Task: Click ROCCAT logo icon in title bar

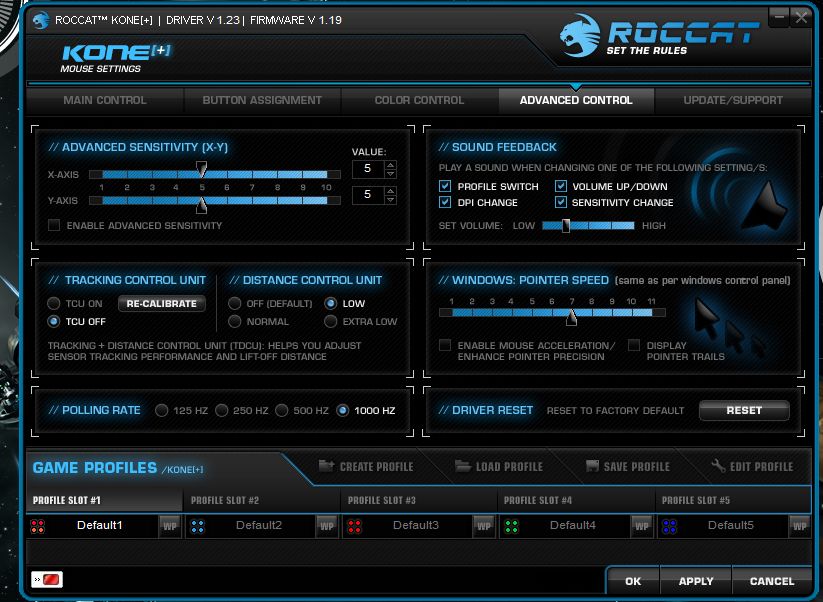Action: coord(41,20)
